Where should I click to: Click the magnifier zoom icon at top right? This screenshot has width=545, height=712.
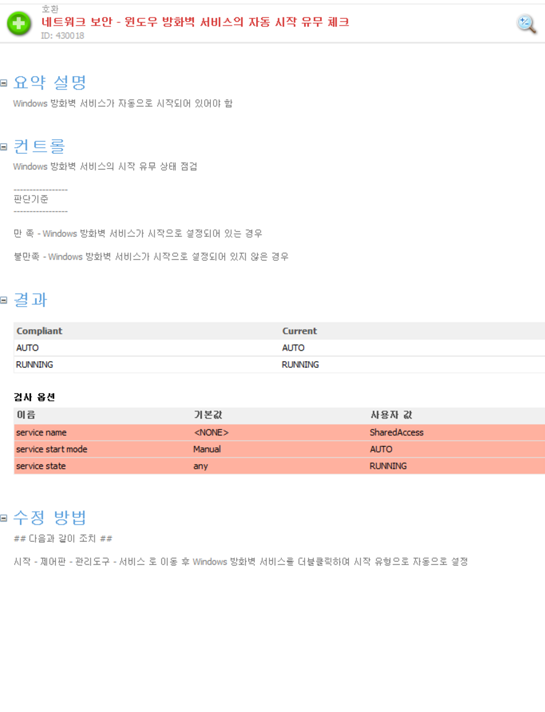(527, 24)
